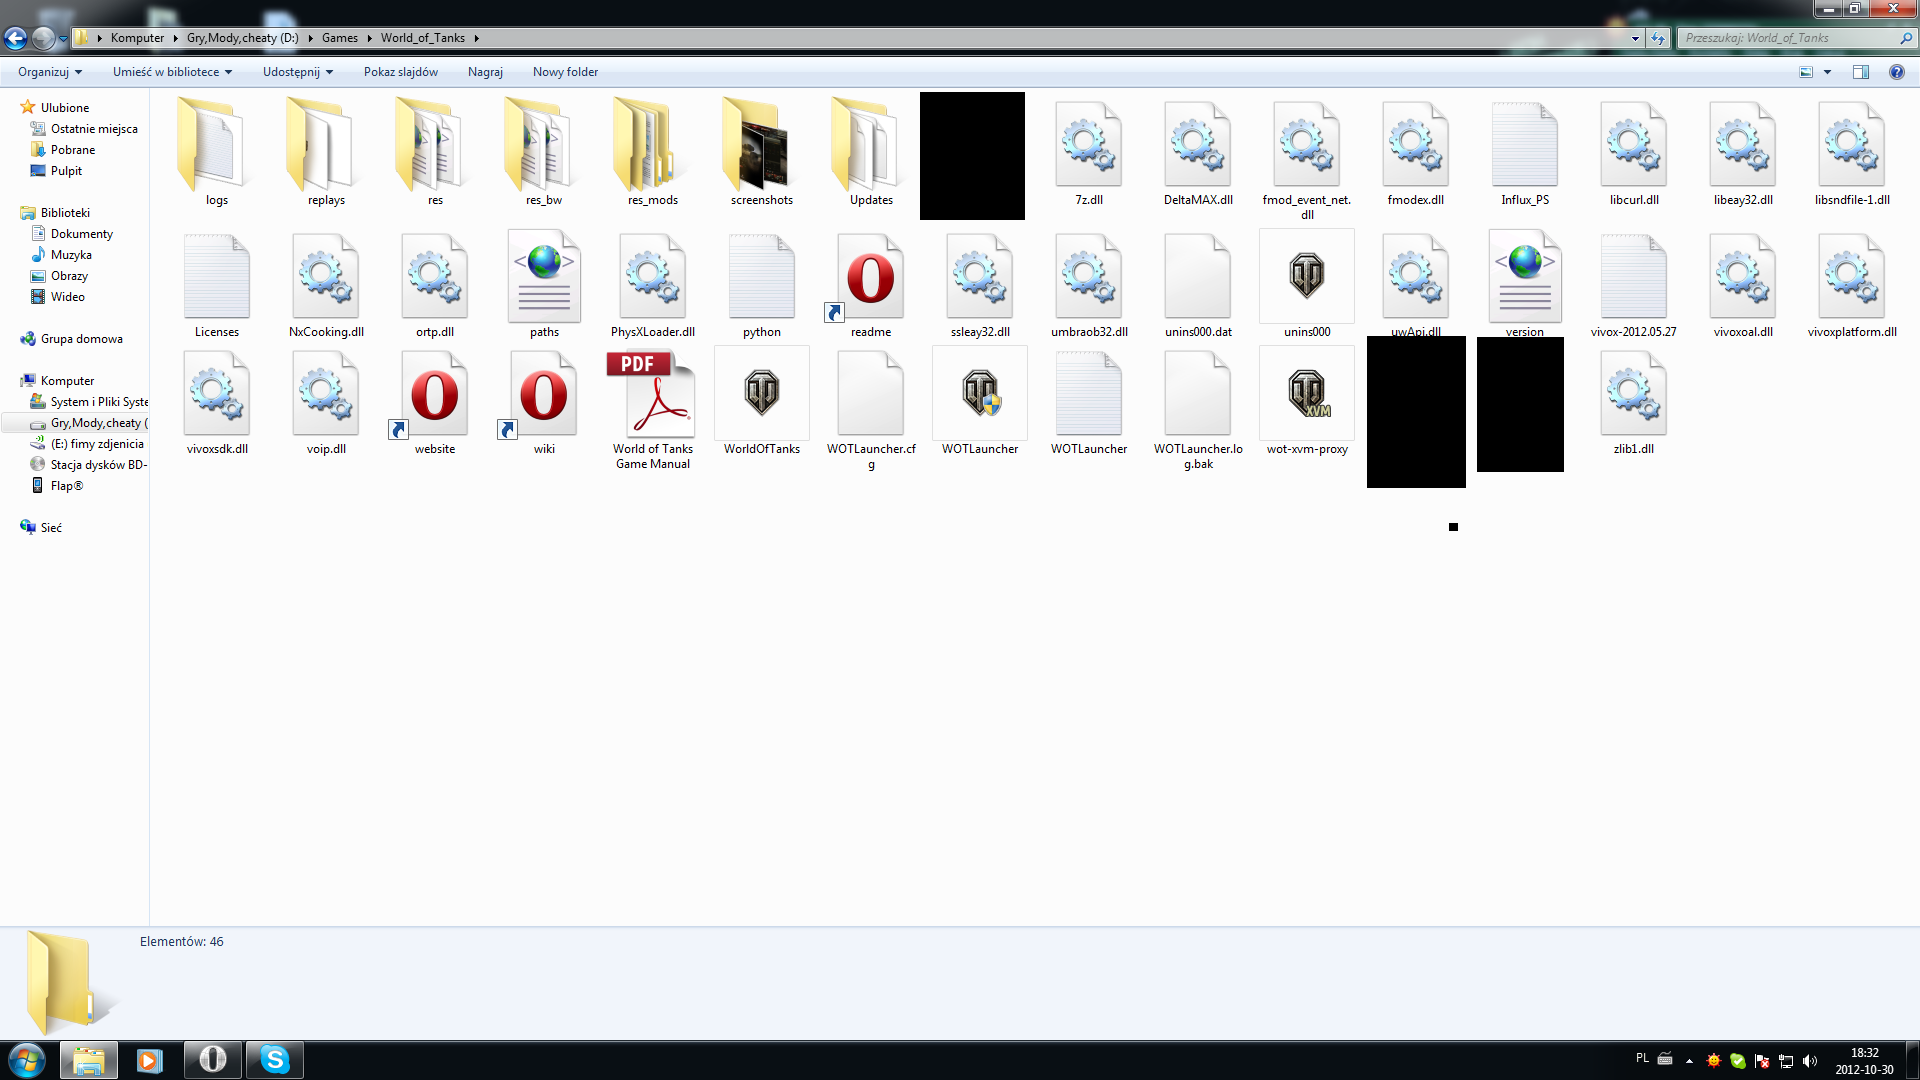Expand the World_of_Tanks breadcrumb arrow

[x=476, y=38]
